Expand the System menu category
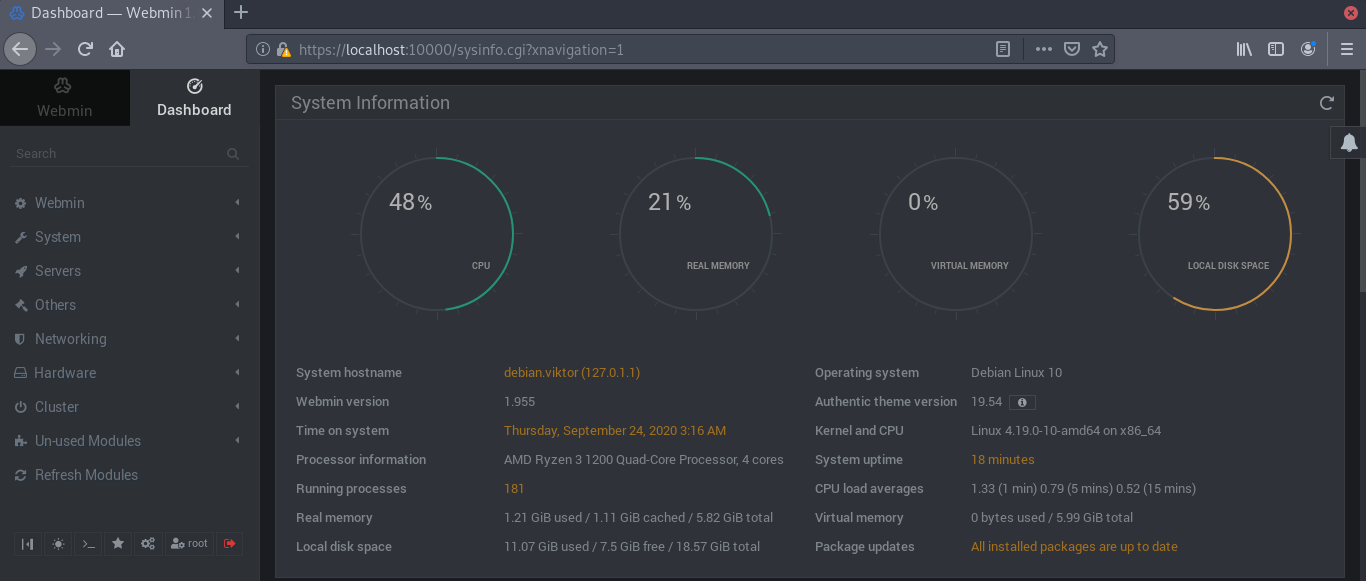1366x581 pixels. (58, 237)
